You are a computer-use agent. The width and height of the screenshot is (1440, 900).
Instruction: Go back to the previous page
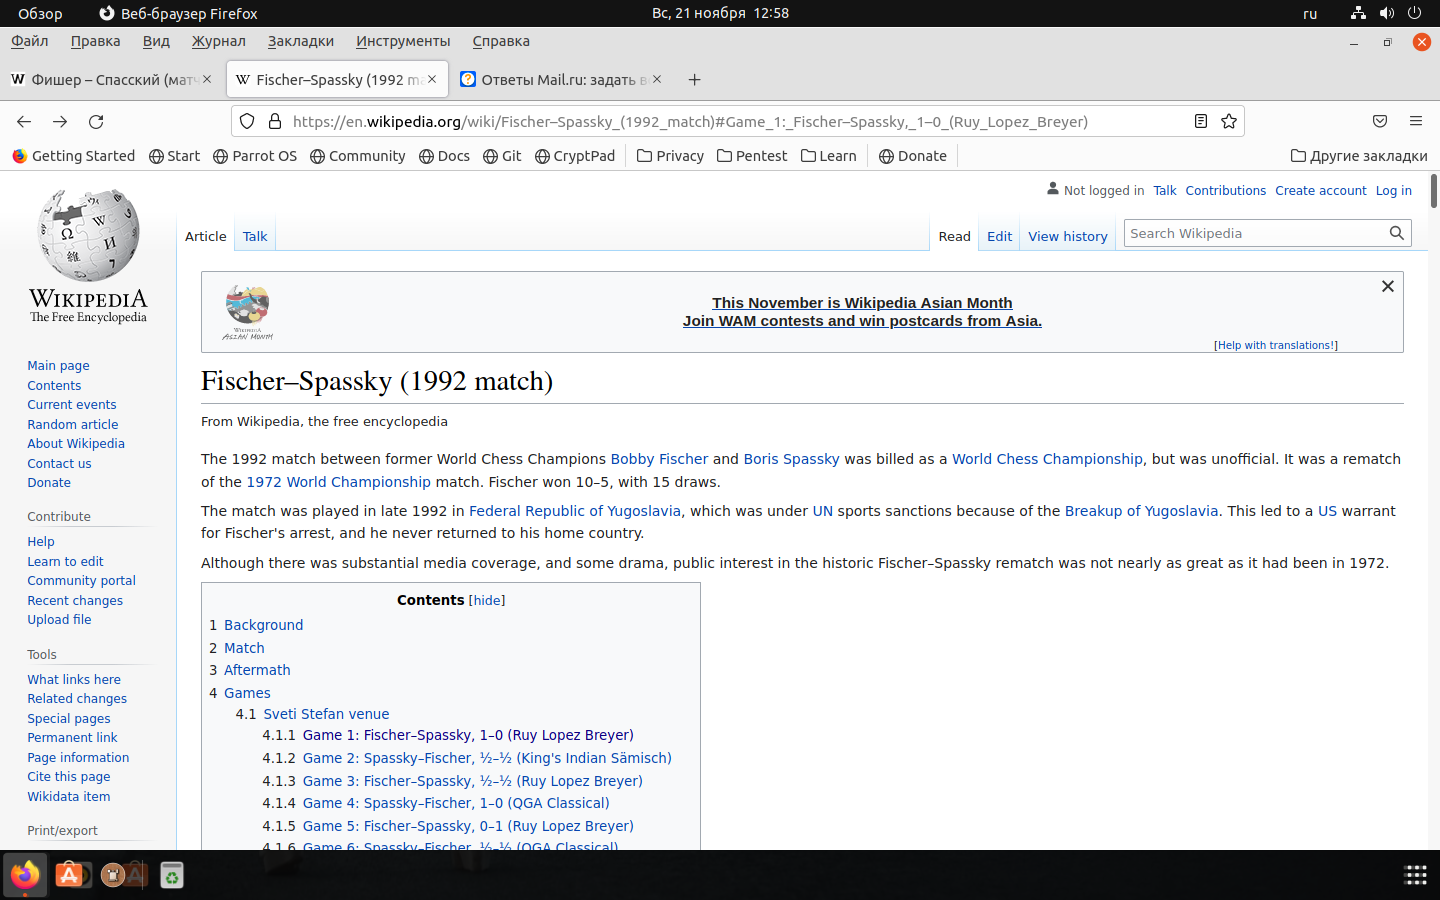click(x=24, y=121)
